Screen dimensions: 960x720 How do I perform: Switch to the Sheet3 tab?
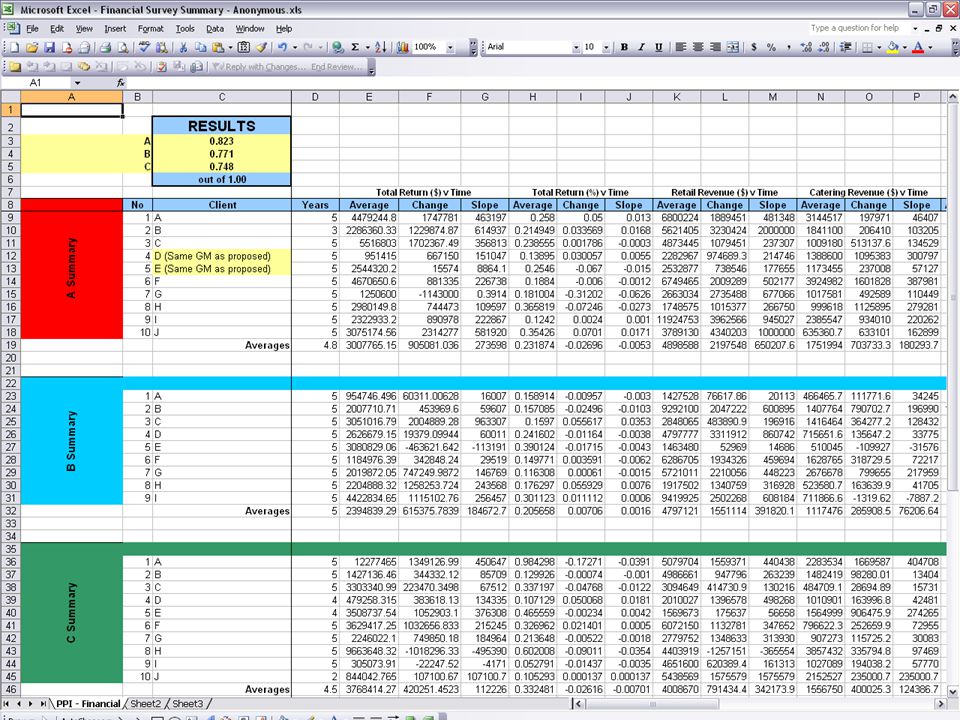click(x=187, y=703)
